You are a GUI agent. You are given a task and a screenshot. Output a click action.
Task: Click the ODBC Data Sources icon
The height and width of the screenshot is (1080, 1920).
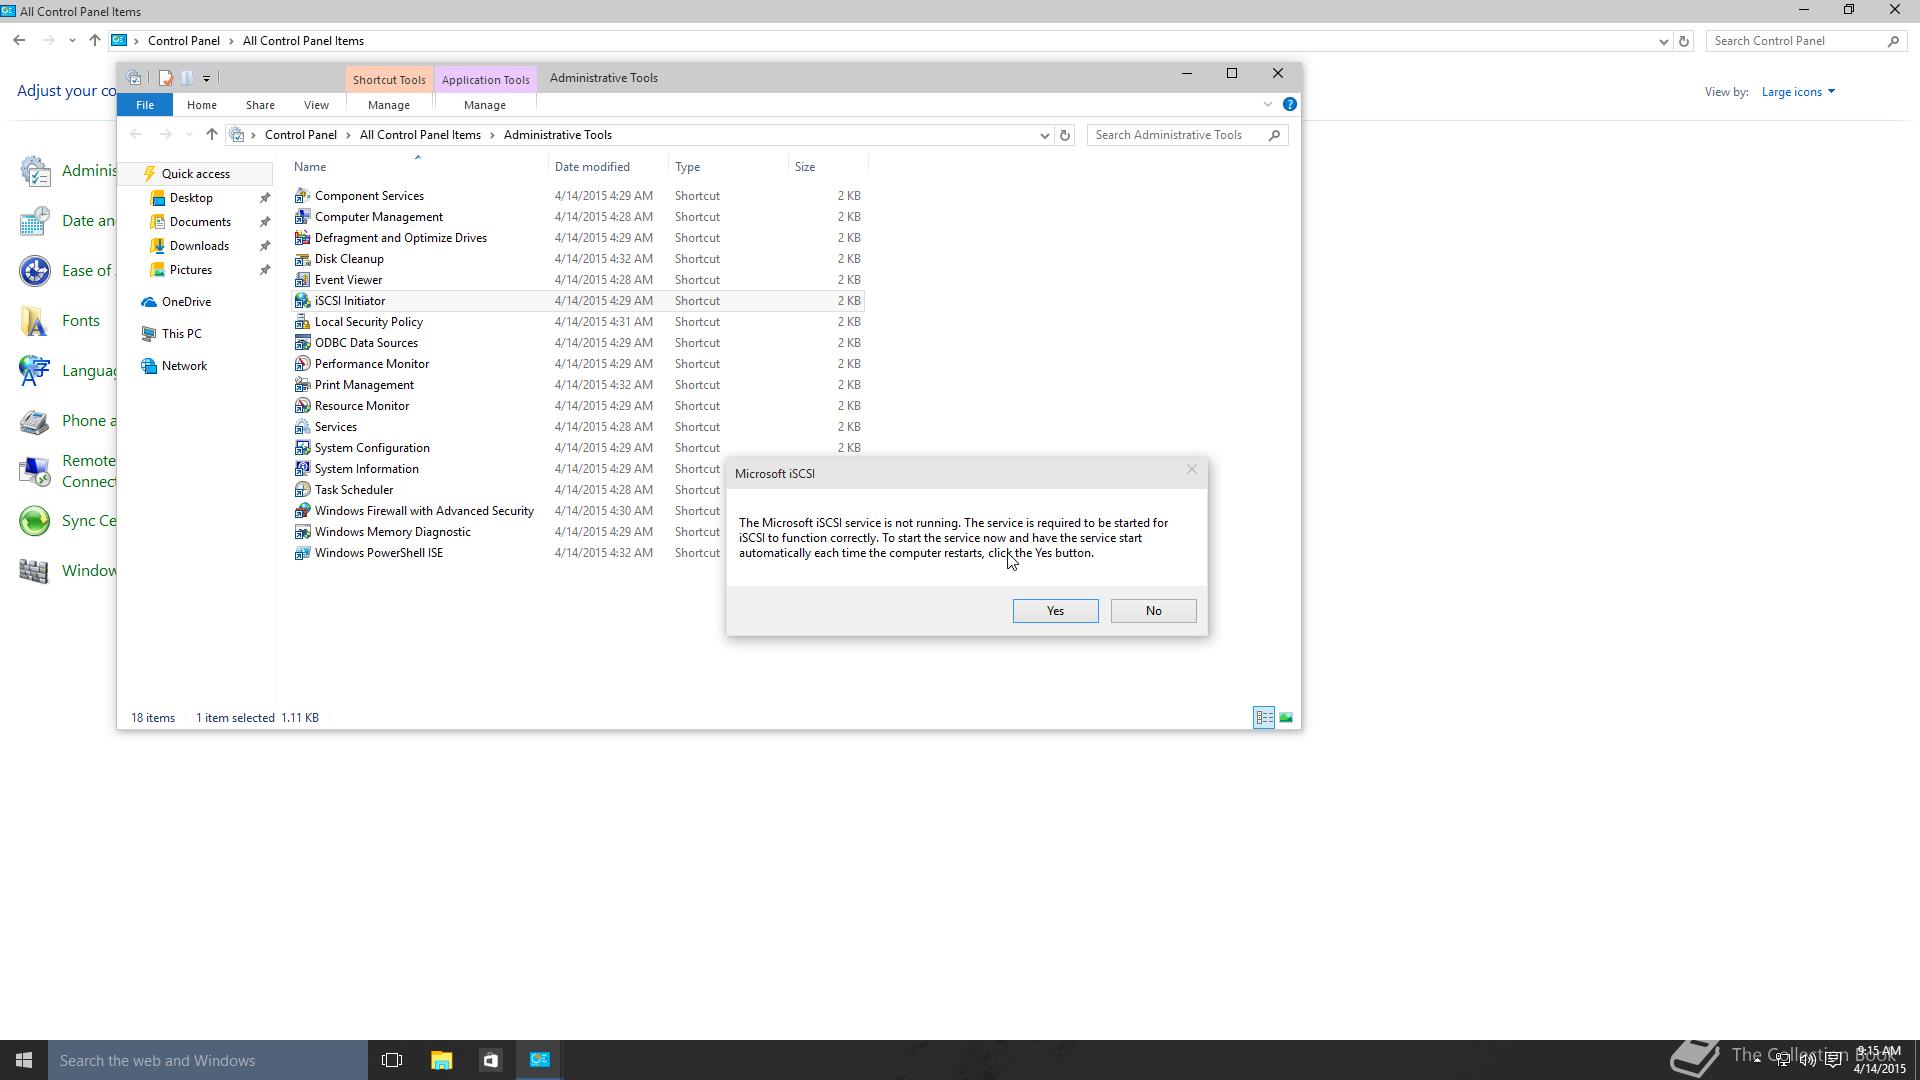coord(302,343)
